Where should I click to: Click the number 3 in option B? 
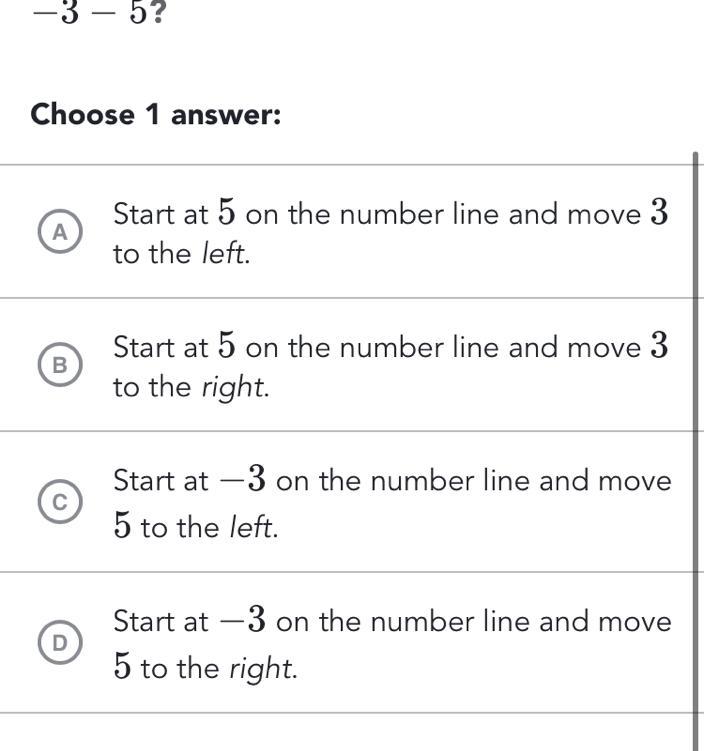pyautogui.click(x=658, y=347)
